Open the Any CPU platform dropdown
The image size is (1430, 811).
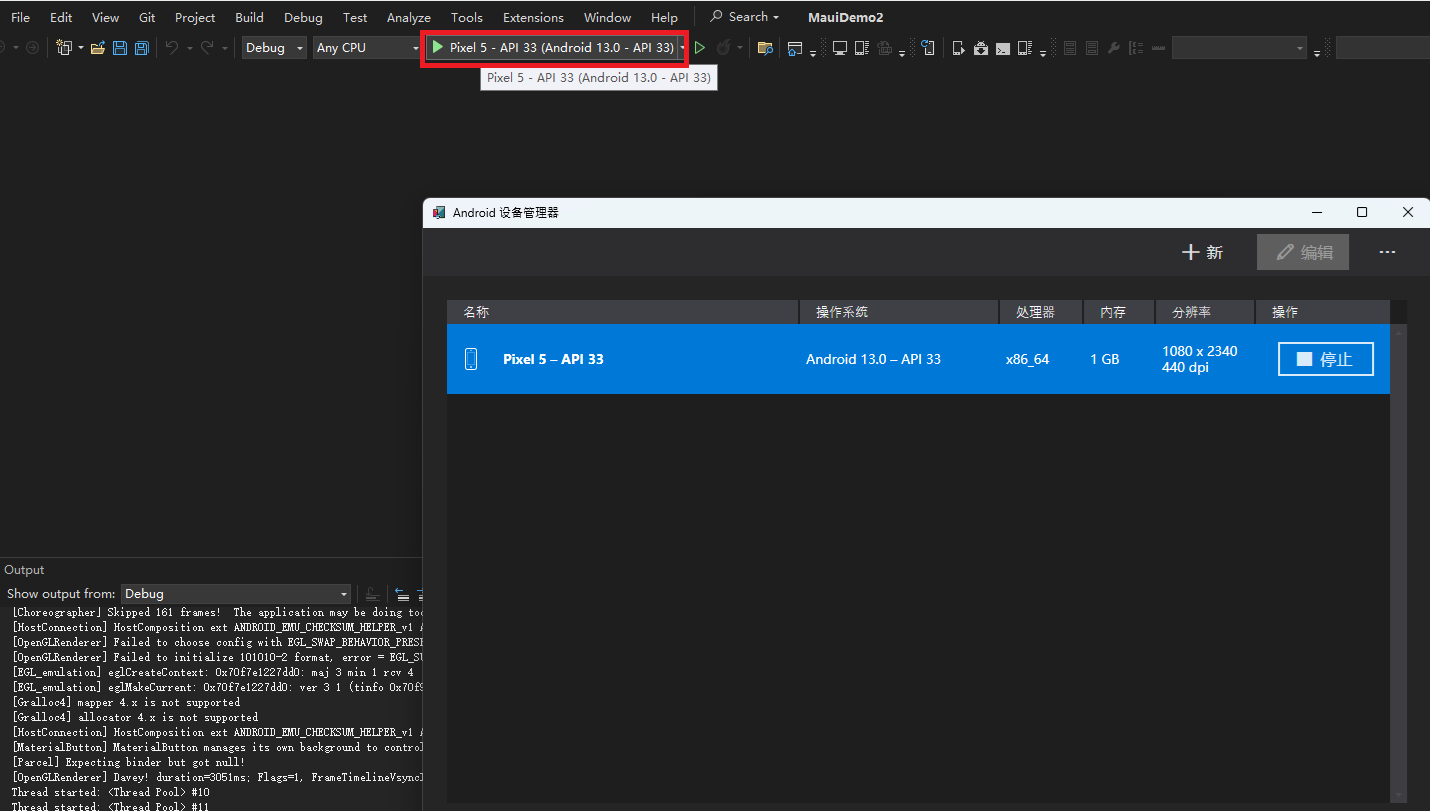[x=367, y=47]
